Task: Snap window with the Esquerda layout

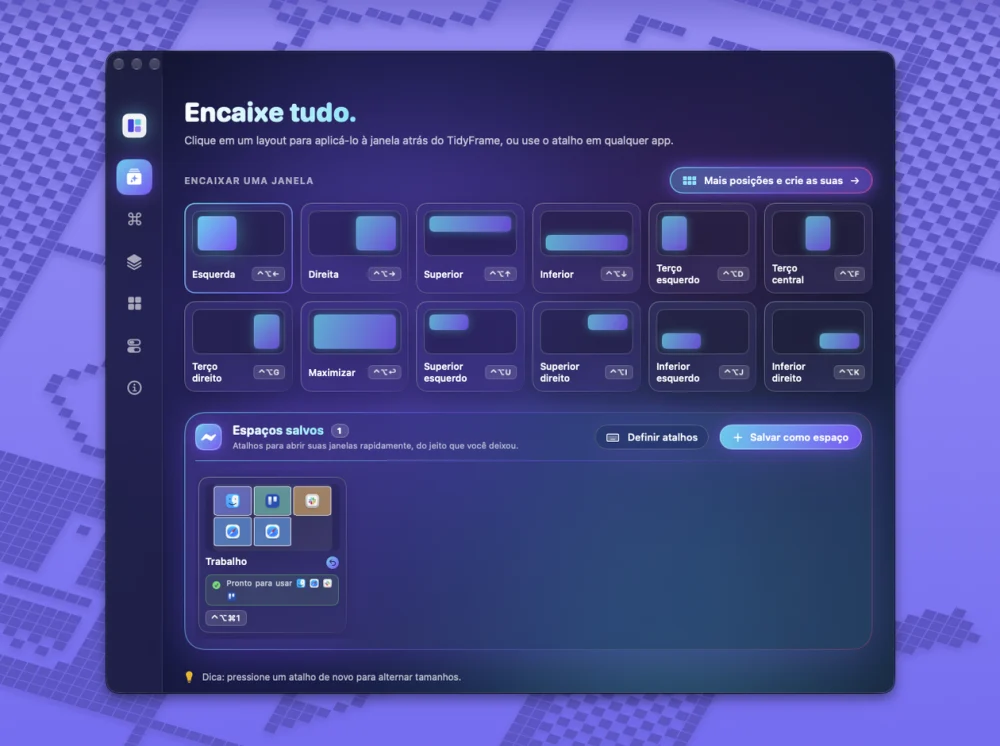Action: (x=239, y=248)
